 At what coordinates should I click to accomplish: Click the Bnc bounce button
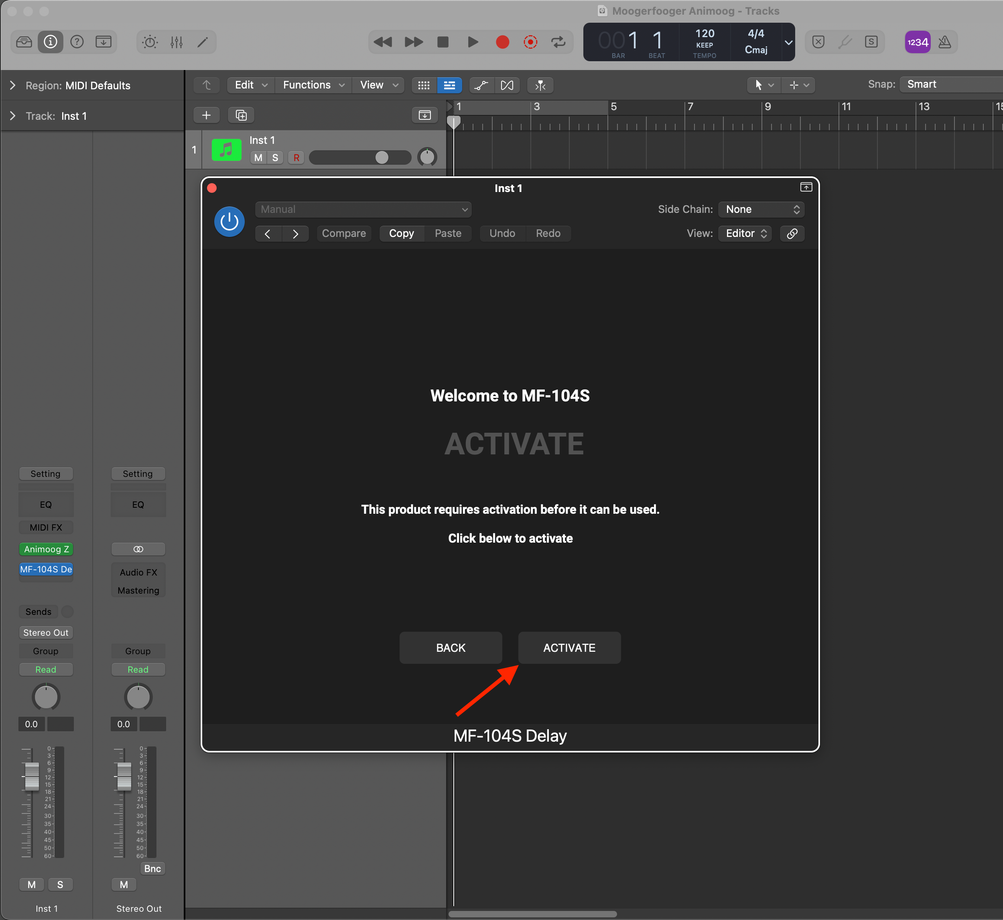[153, 868]
